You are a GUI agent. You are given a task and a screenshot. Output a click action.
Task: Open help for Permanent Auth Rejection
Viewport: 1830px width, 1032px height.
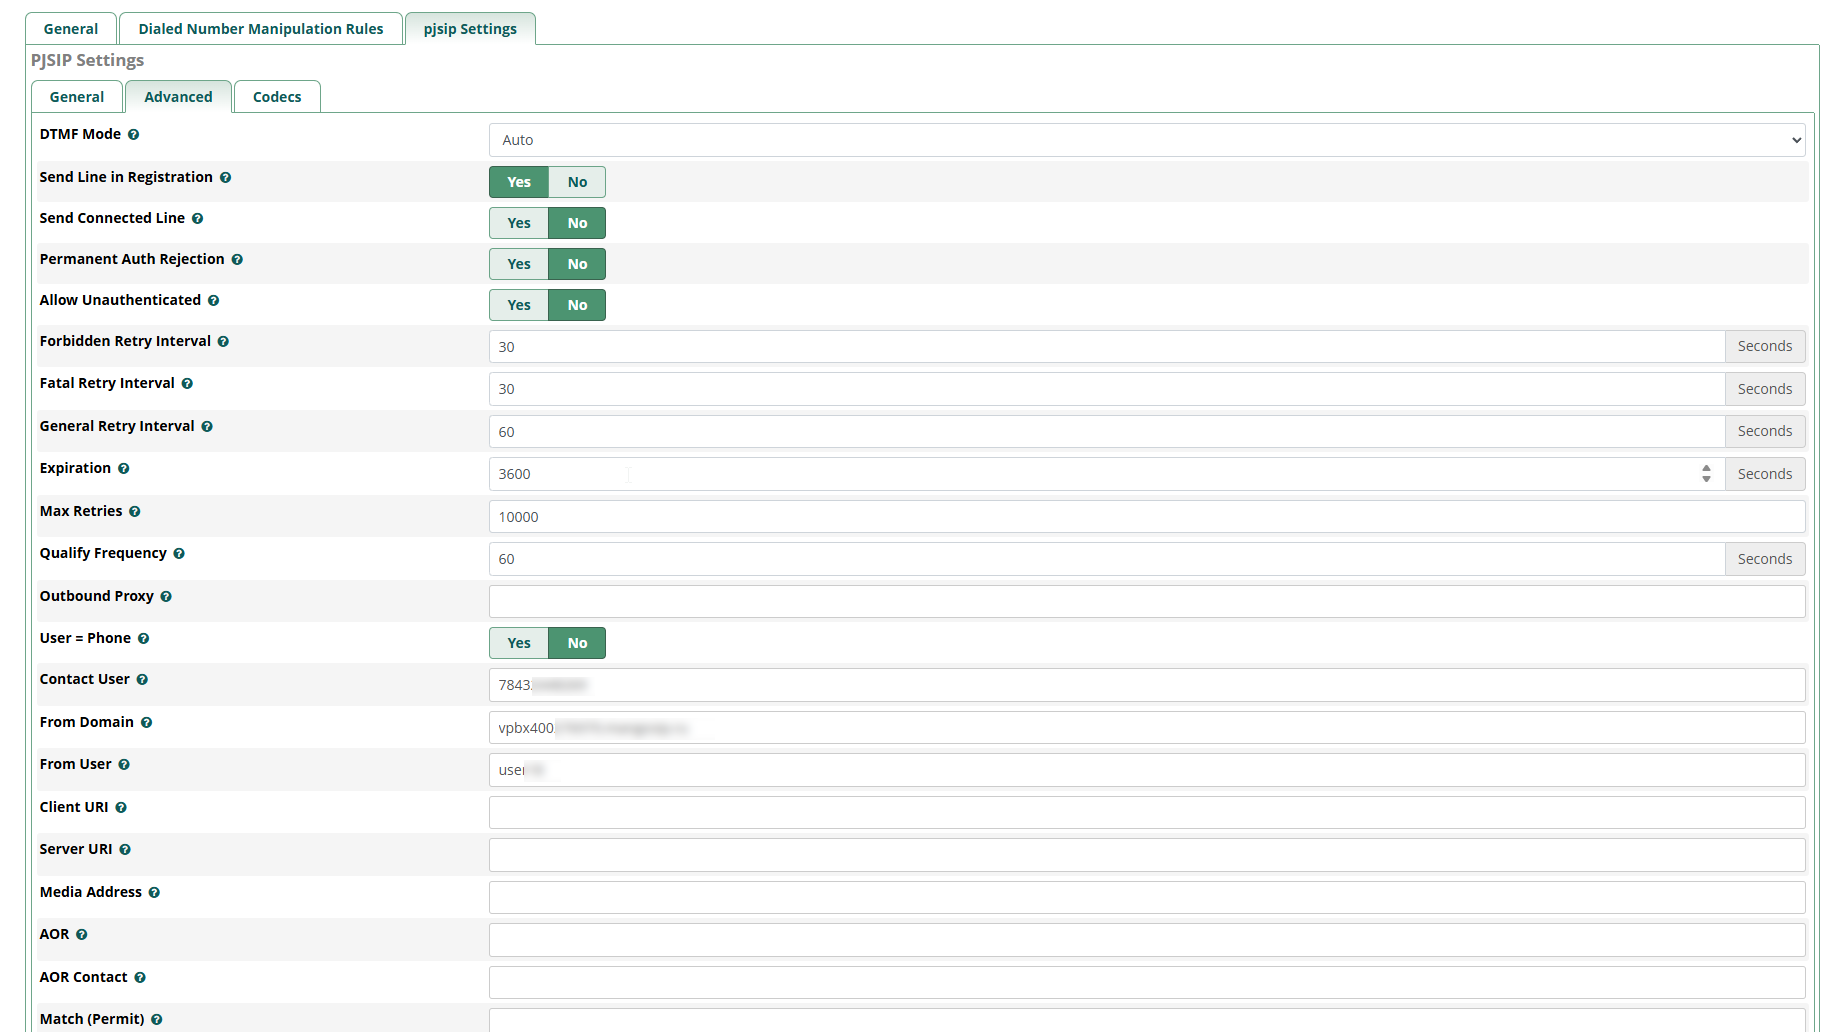pos(237,260)
